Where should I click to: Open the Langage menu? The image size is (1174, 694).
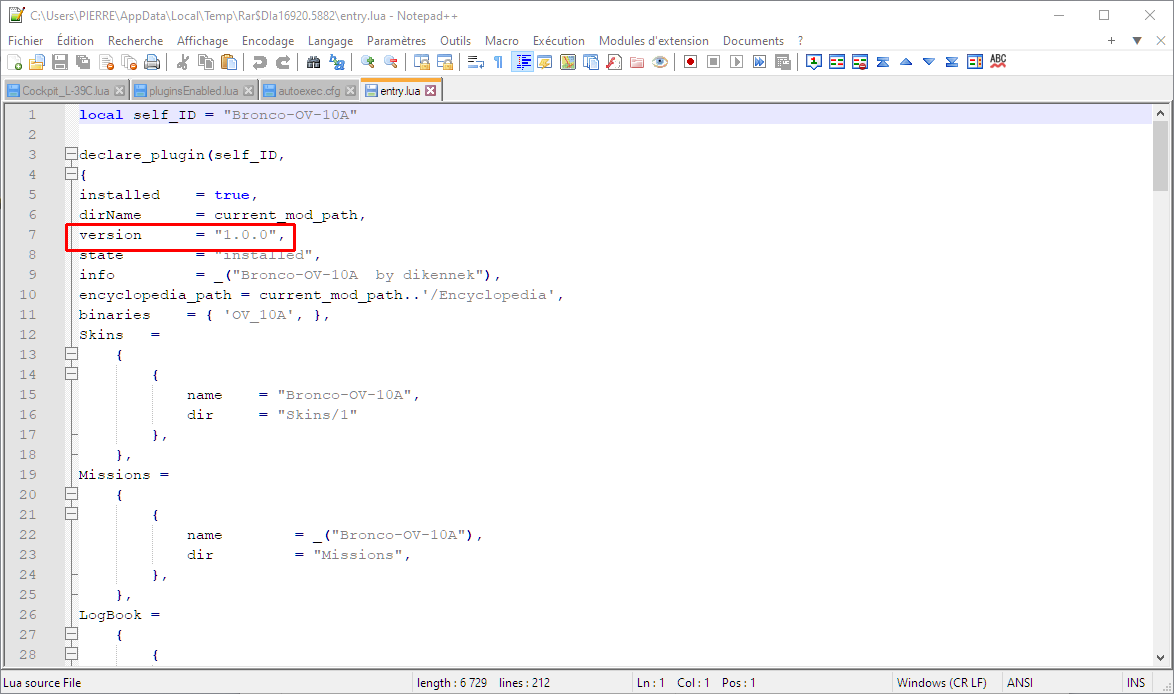click(330, 40)
